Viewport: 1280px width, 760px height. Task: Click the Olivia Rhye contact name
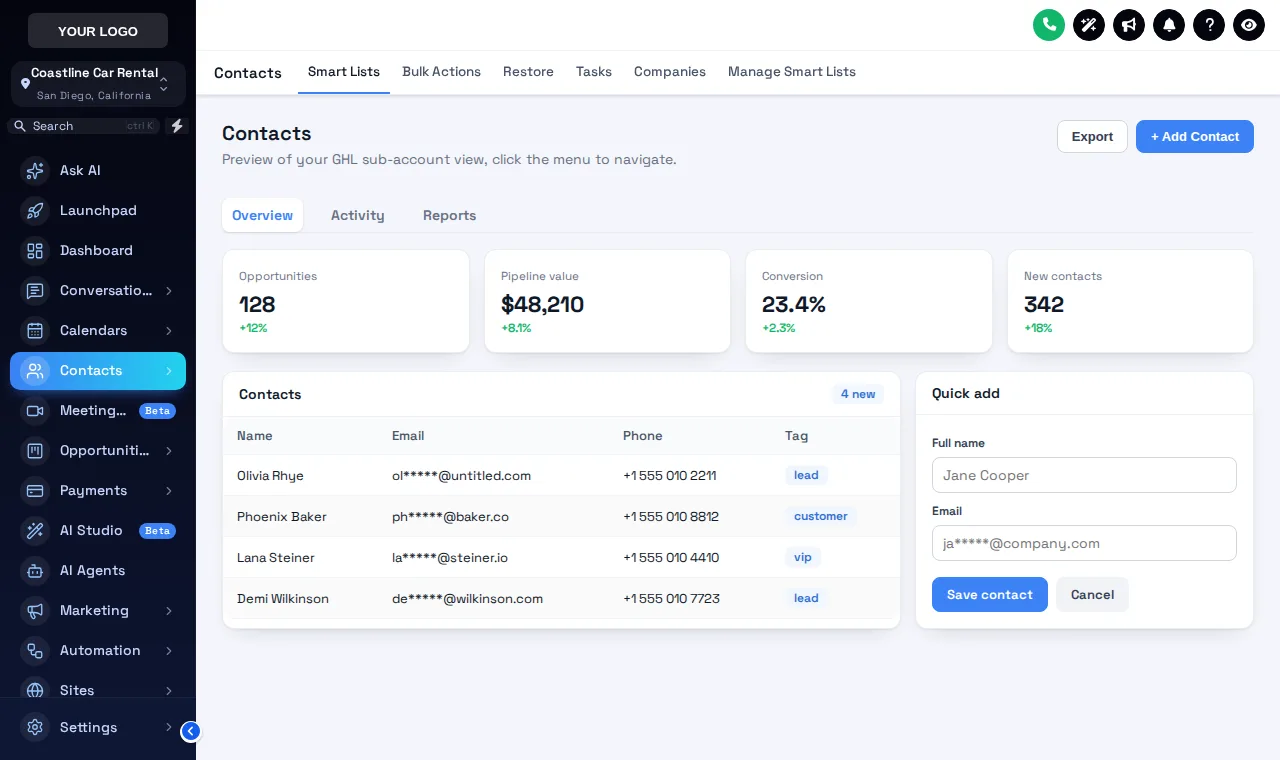[270, 476]
